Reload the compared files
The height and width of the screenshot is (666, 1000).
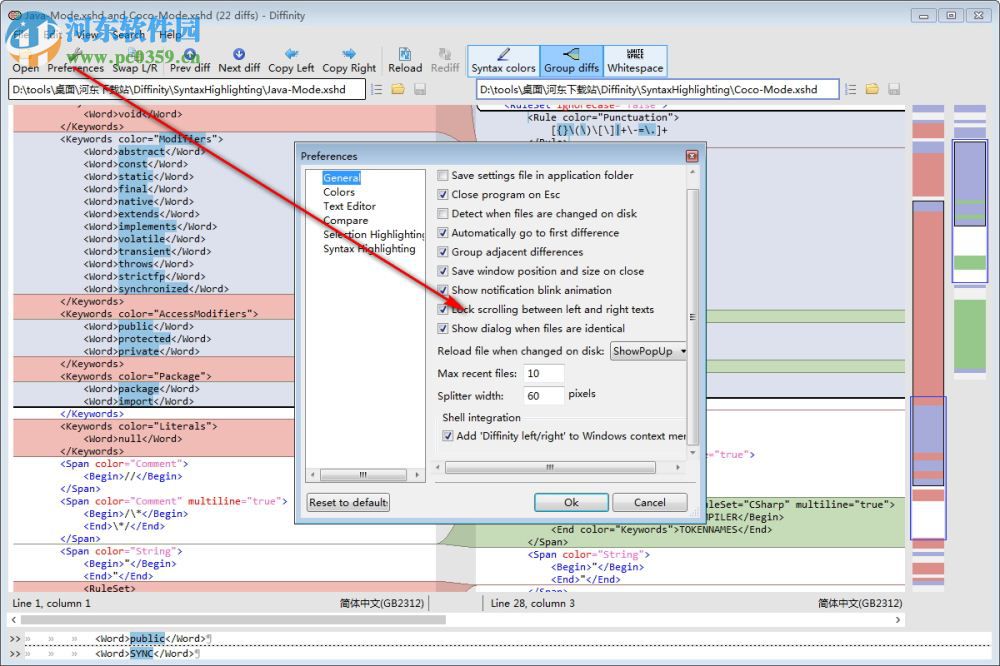pos(405,61)
